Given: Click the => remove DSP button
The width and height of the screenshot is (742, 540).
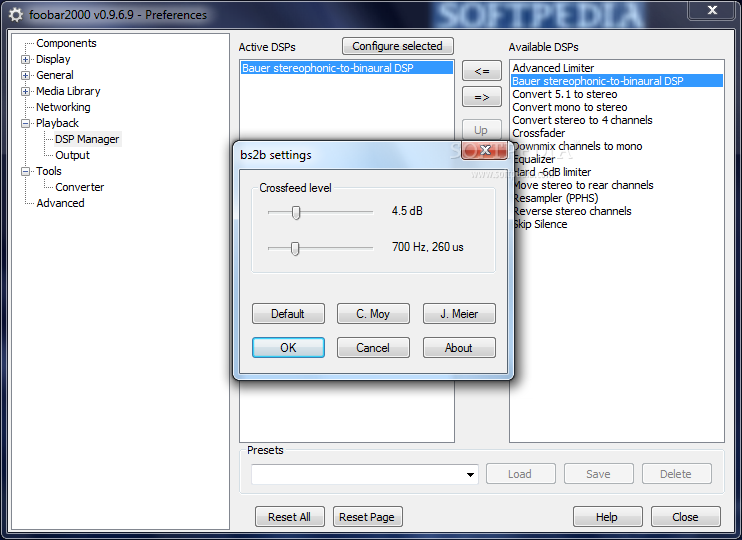Looking at the screenshot, I should (482, 97).
